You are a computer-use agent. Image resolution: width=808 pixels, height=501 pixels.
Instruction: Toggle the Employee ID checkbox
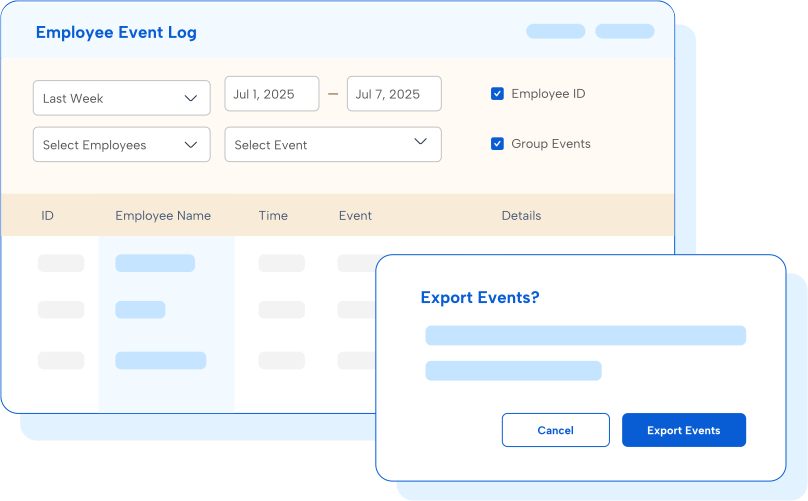(497, 94)
